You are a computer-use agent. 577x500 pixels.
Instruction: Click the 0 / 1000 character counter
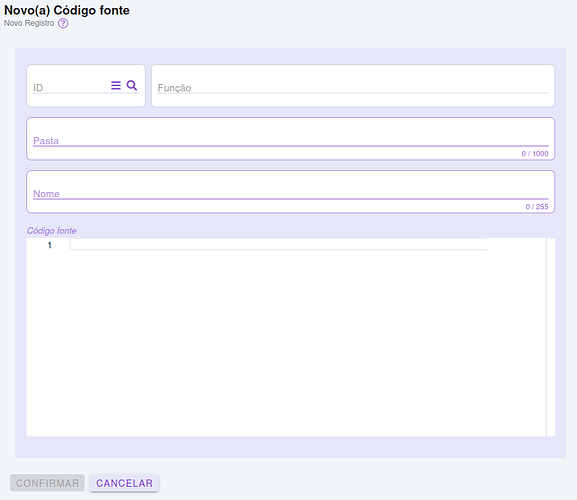point(535,154)
